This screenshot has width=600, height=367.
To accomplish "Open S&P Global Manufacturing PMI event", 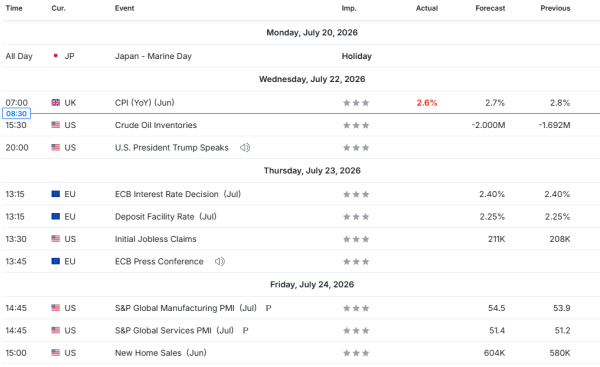I will 186,308.
